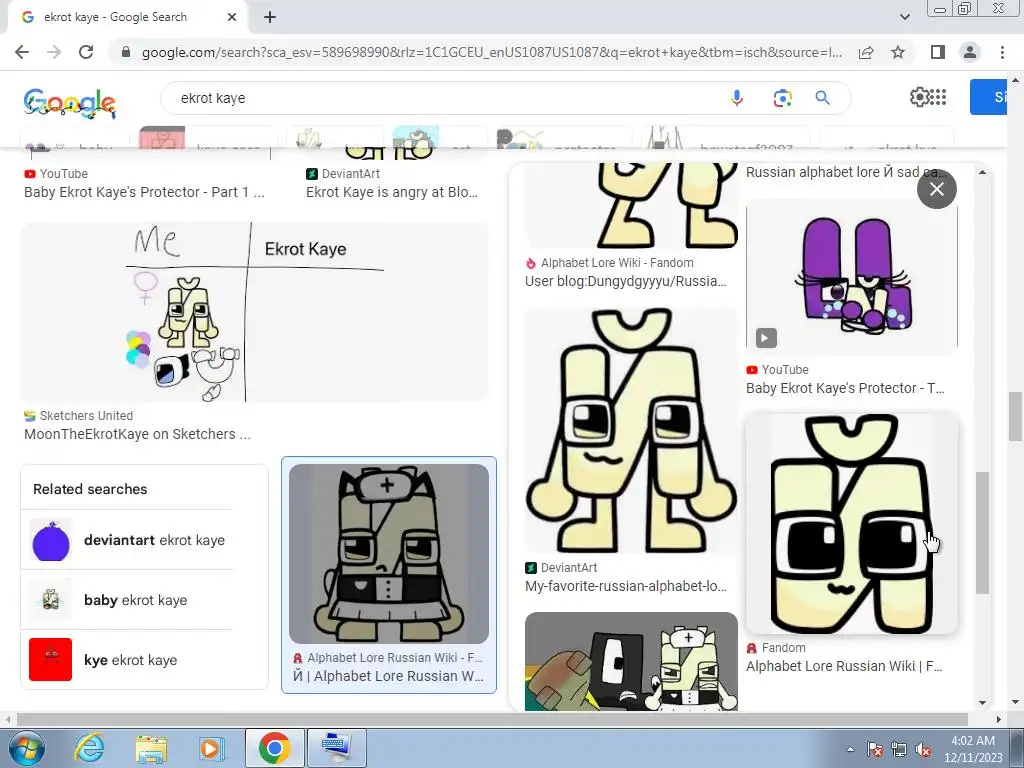The image size is (1024, 768).
Task: Go back to the previous page
Action: (x=22, y=52)
